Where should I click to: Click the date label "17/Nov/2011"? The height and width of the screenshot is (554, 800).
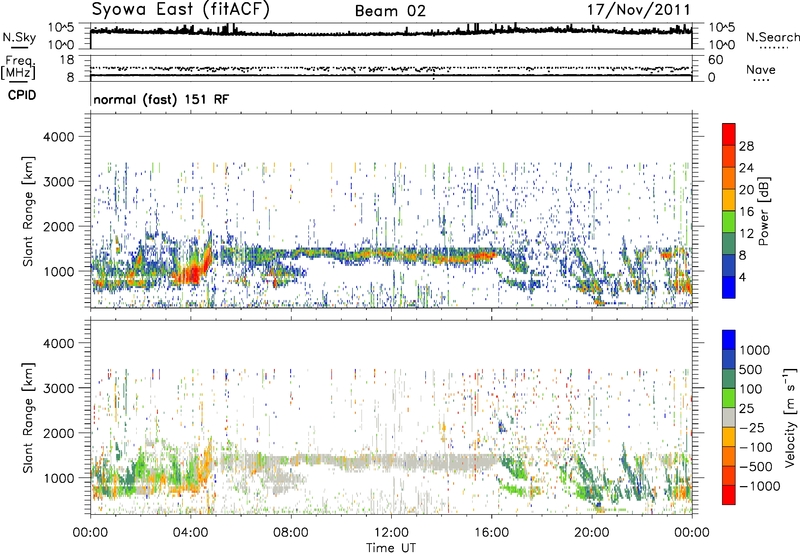pos(639,10)
